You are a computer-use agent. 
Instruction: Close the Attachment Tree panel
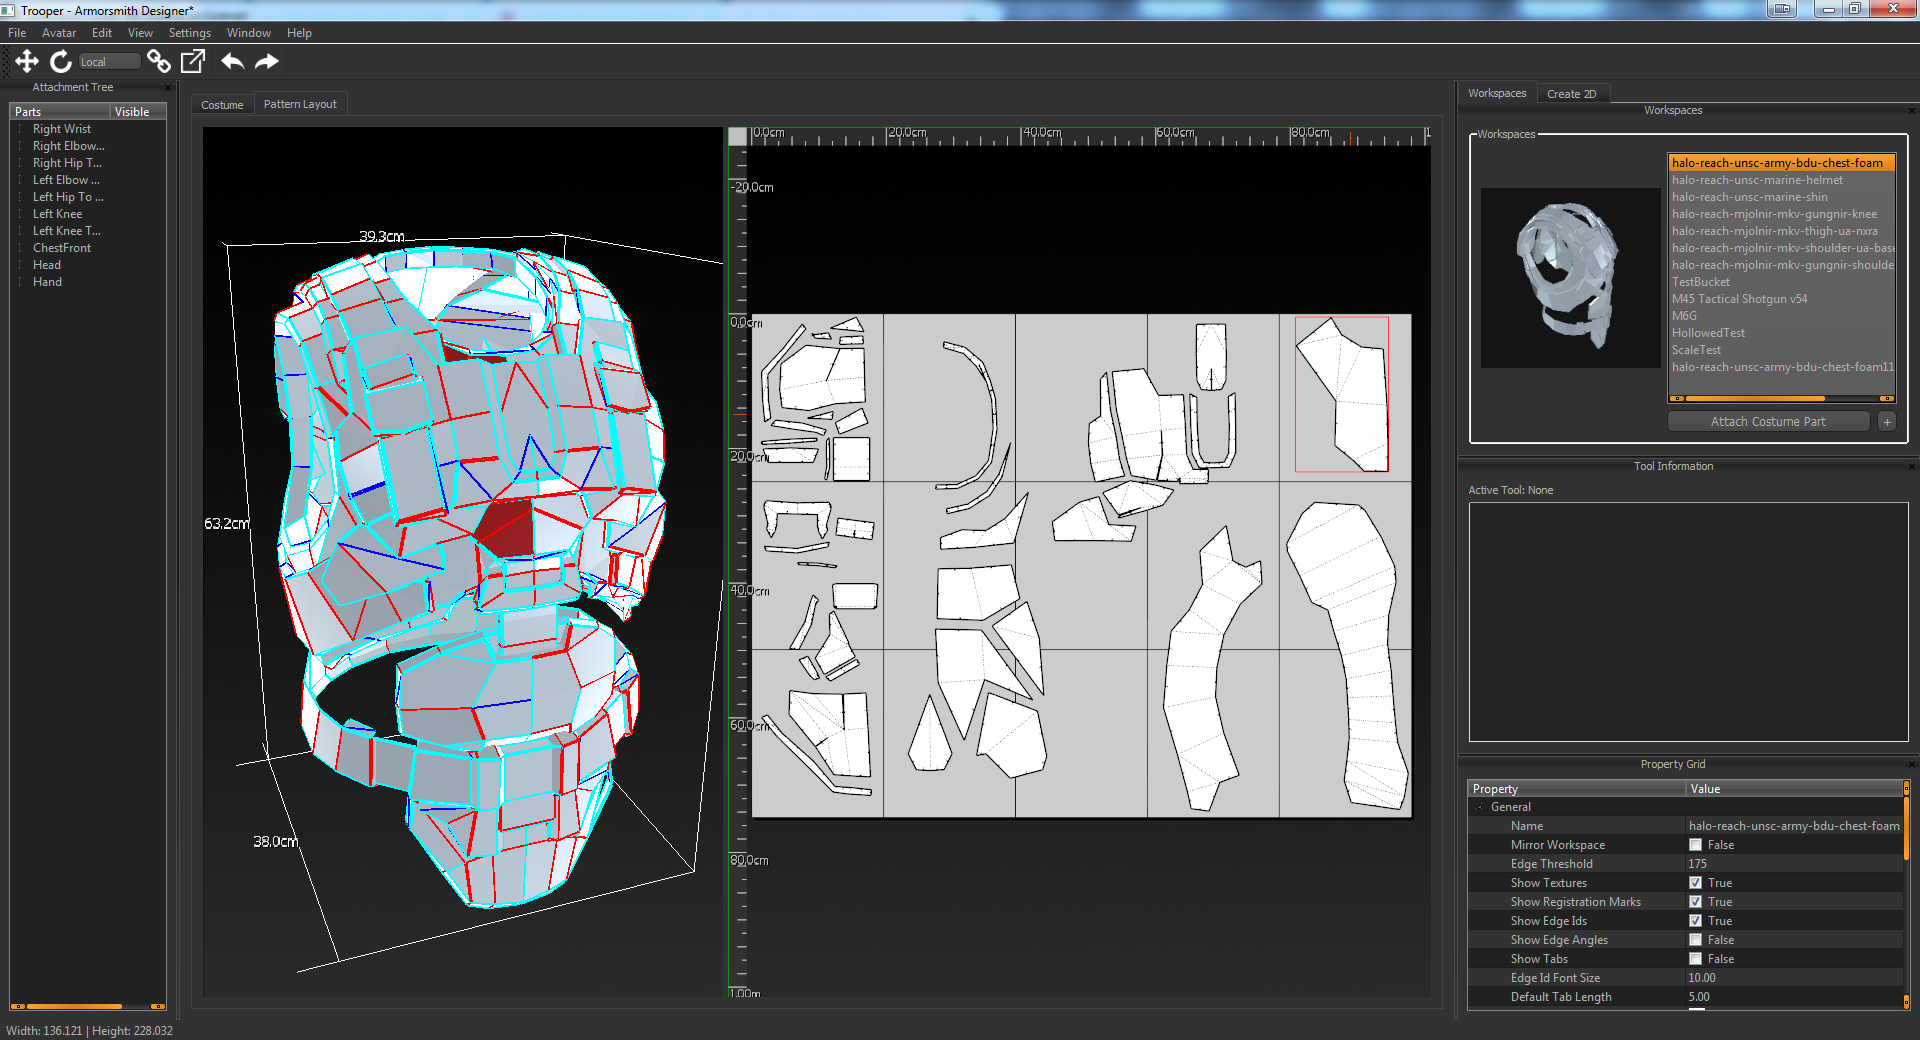pyautogui.click(x=168, y=88)
